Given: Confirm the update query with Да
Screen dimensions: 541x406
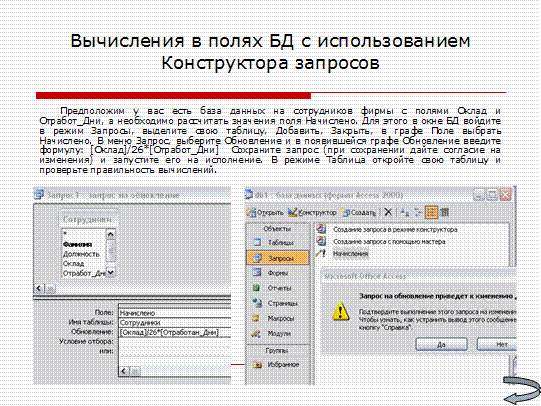Looking at the screenshot, I should pyautogui.click(x=441, y=344).
